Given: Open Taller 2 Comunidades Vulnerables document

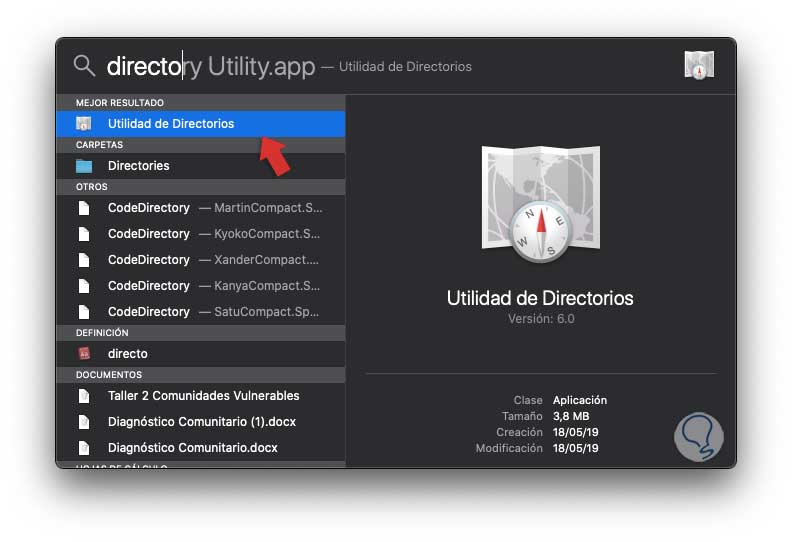Looking at the screenshot, I should click(201, 396).
